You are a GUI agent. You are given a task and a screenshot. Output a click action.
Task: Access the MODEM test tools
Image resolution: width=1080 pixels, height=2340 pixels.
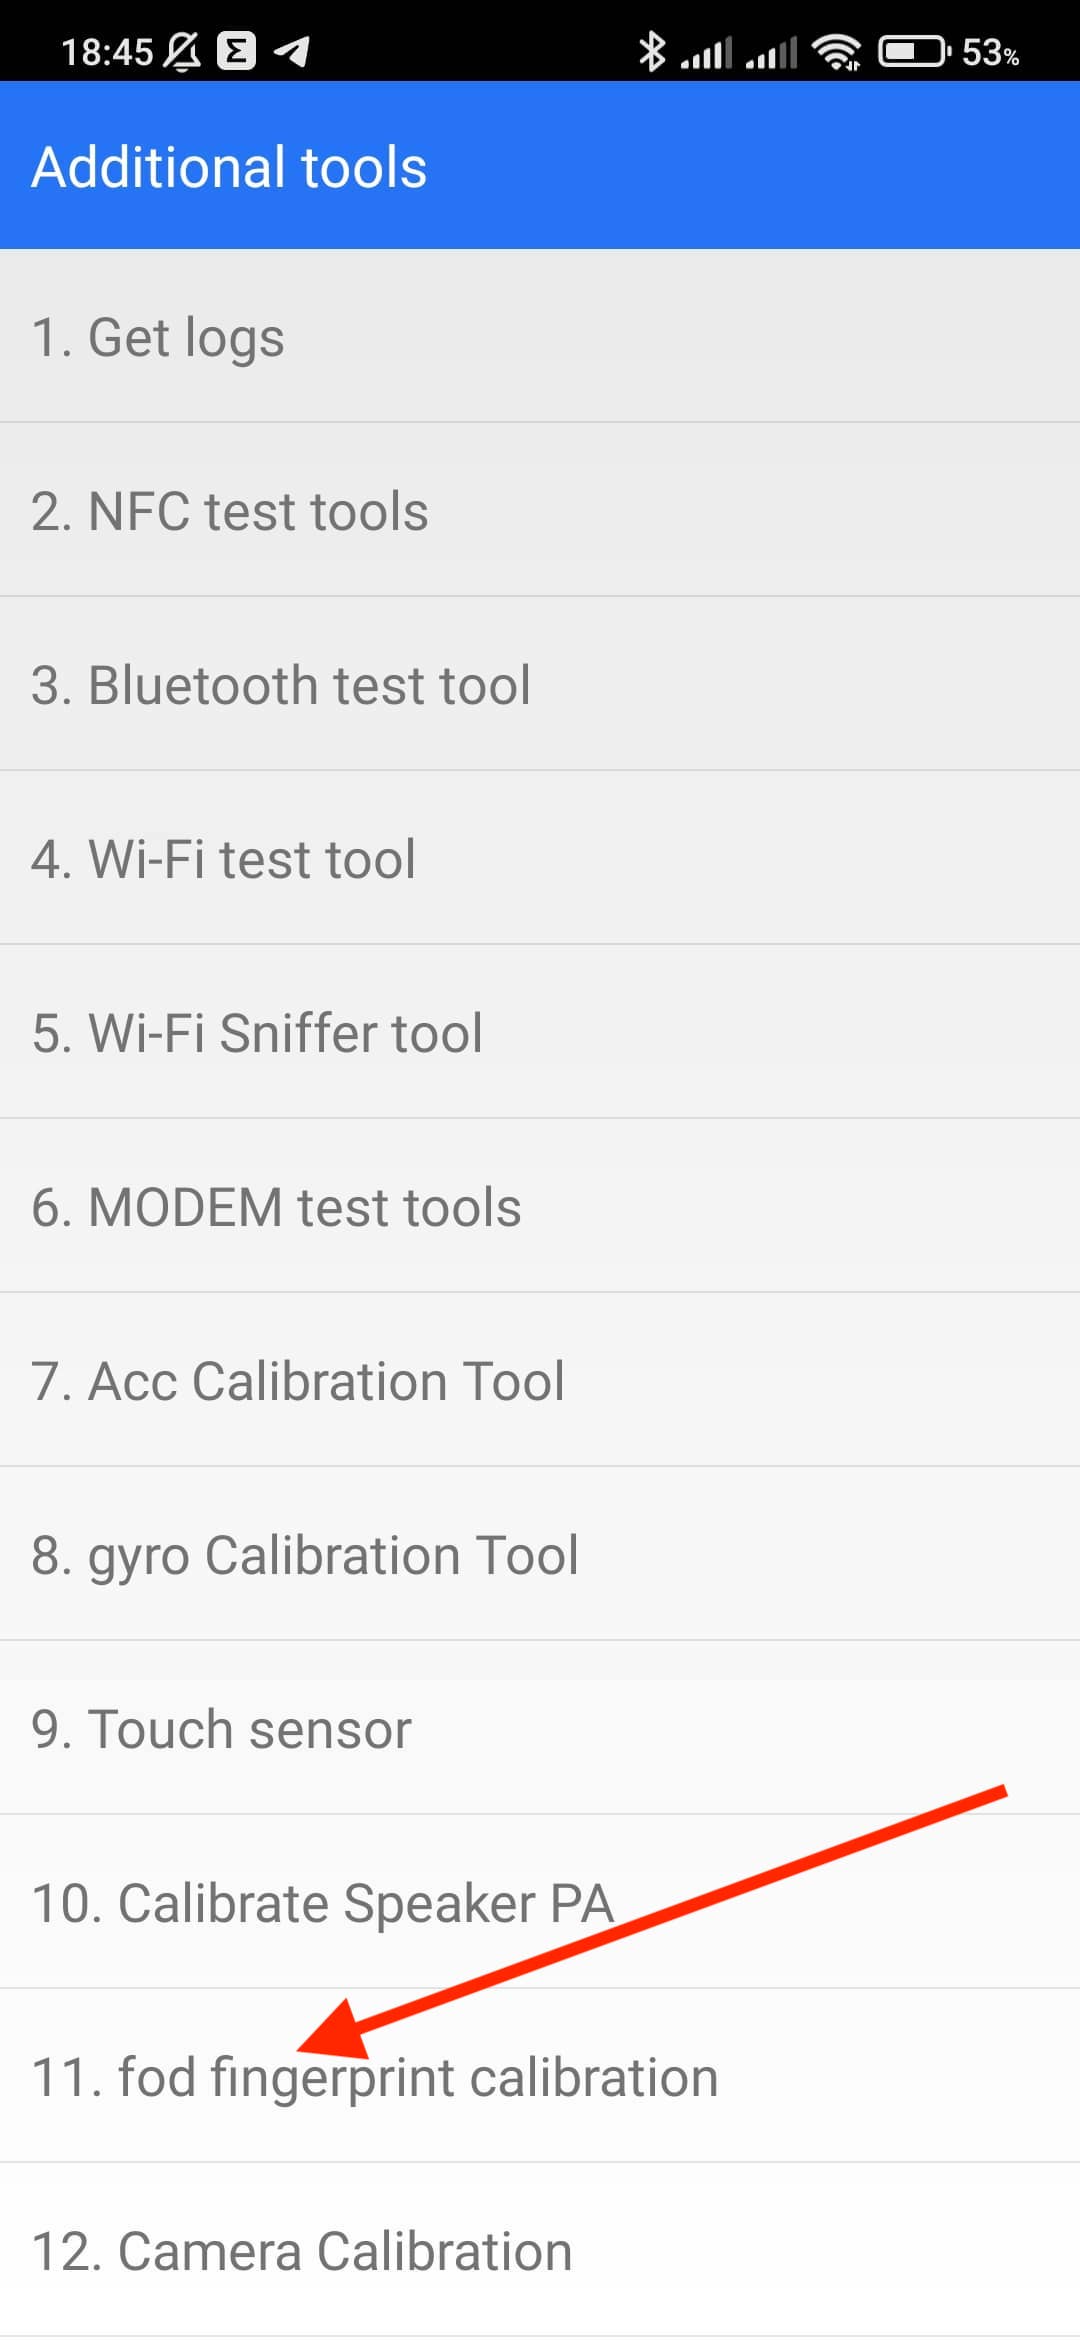(540, 1207)
